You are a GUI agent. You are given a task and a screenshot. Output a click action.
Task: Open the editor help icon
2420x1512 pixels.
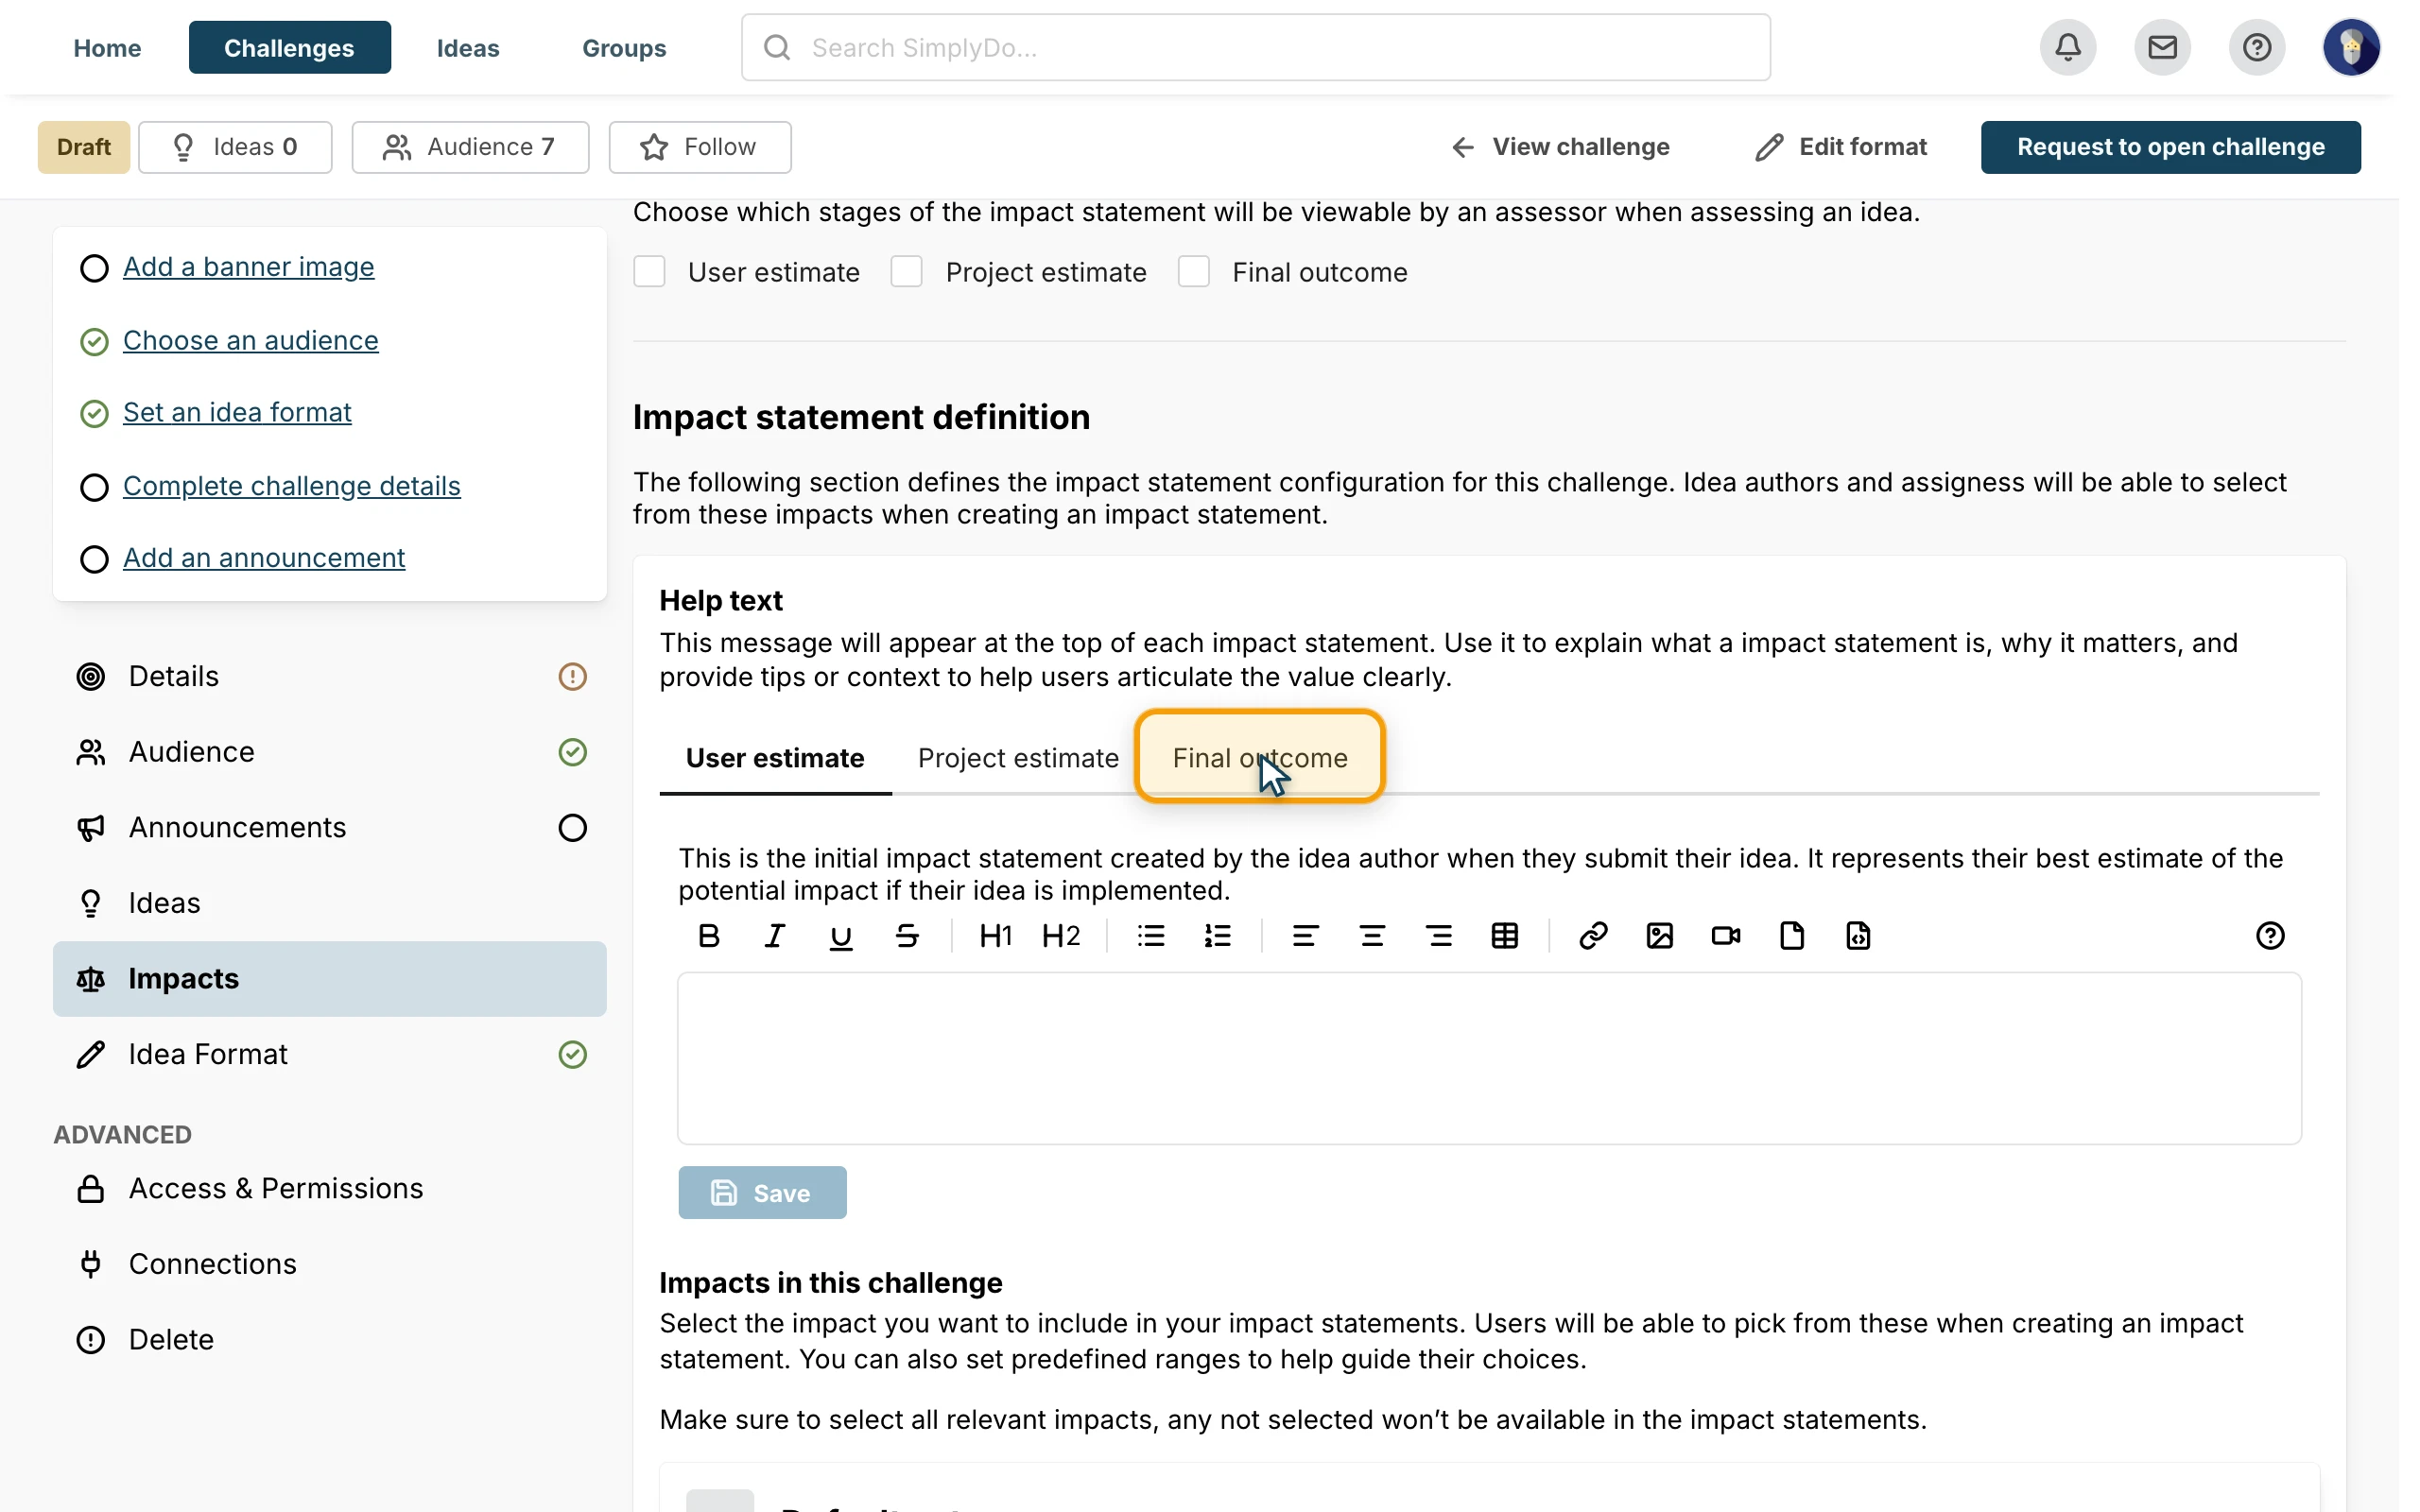click(x=2270, y=936)
